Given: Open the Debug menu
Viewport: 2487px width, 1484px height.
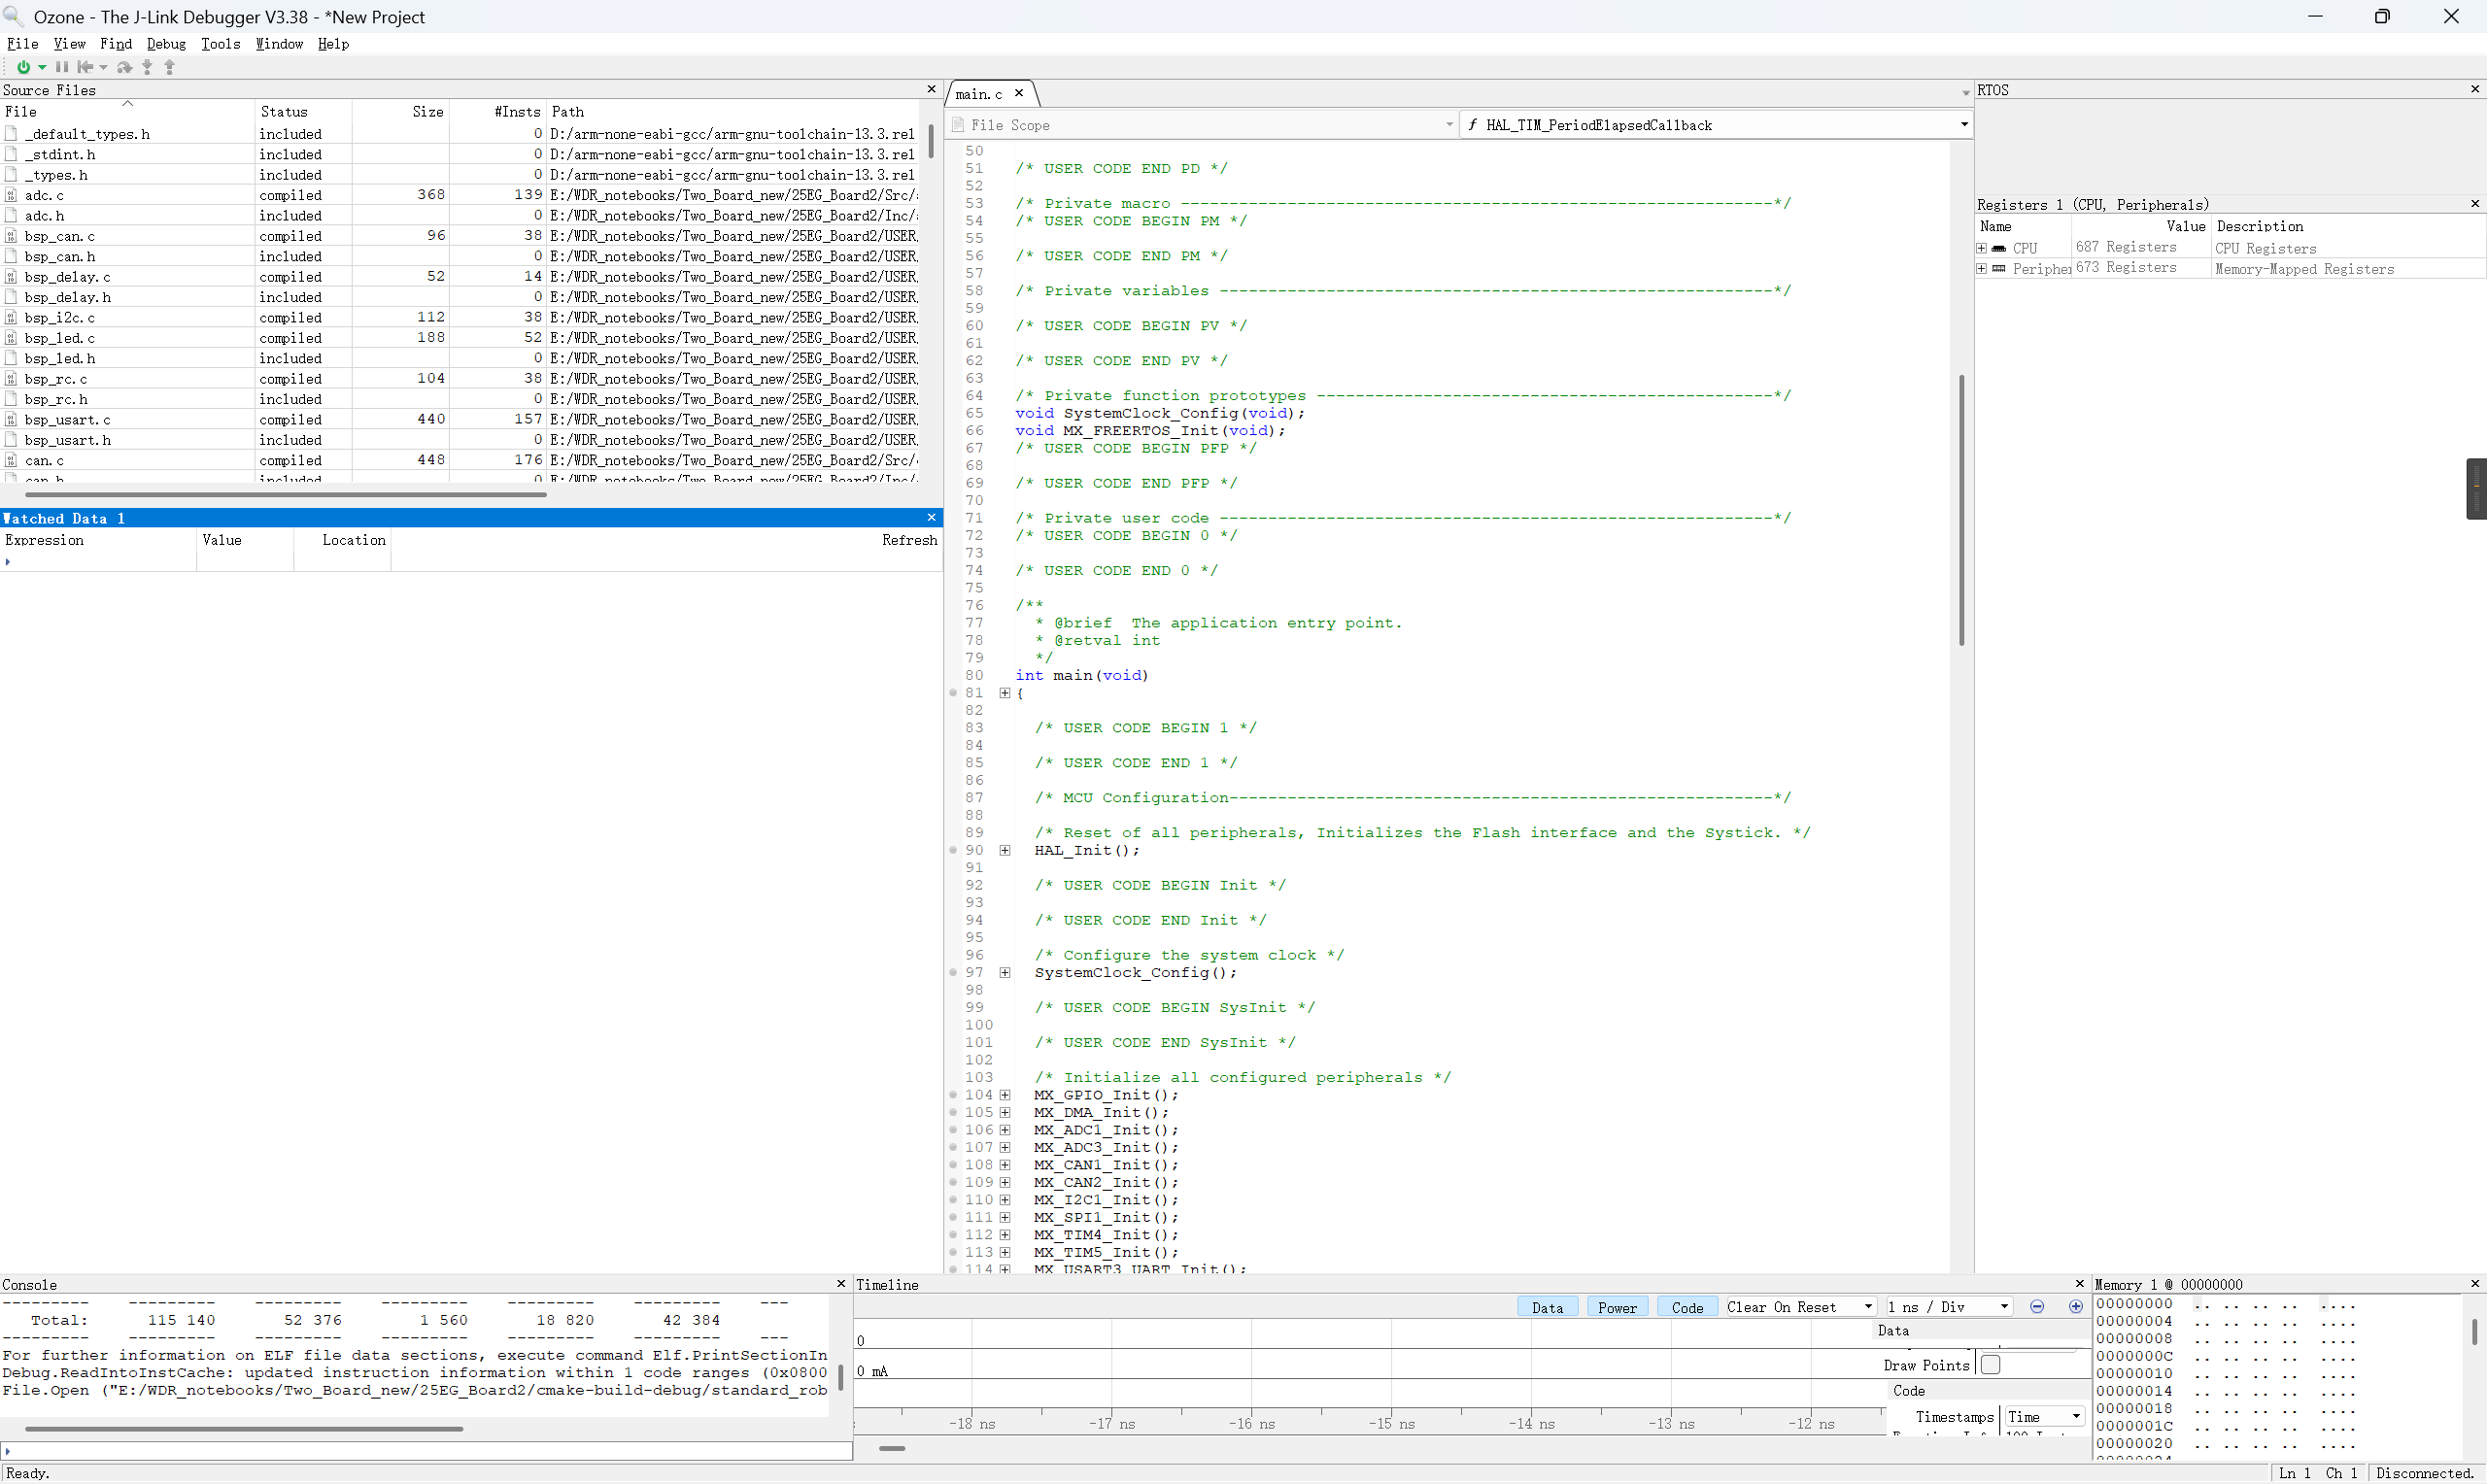Looking at the screenshot, I should (166, 44).
